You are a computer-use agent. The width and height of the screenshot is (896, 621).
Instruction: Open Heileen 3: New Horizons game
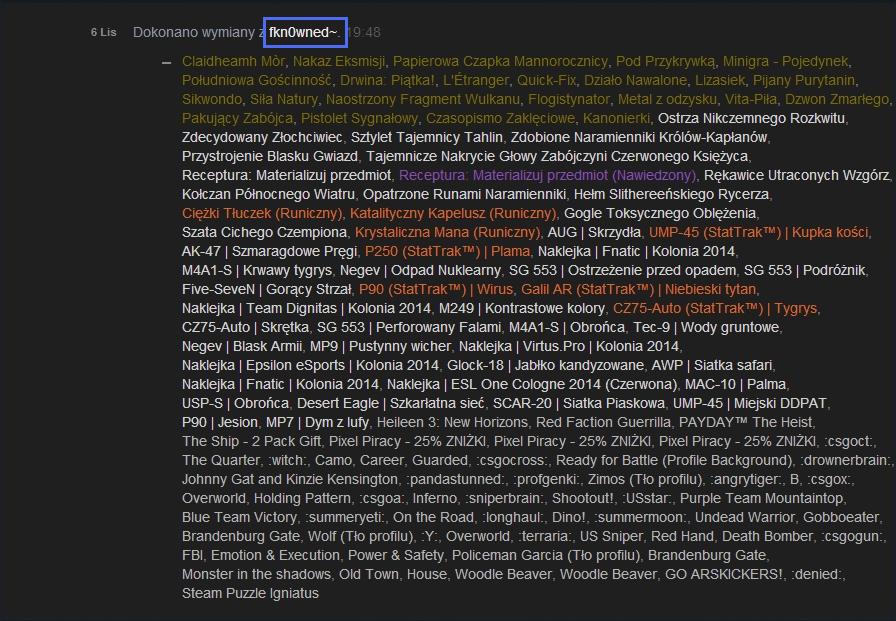pos(452,422)
